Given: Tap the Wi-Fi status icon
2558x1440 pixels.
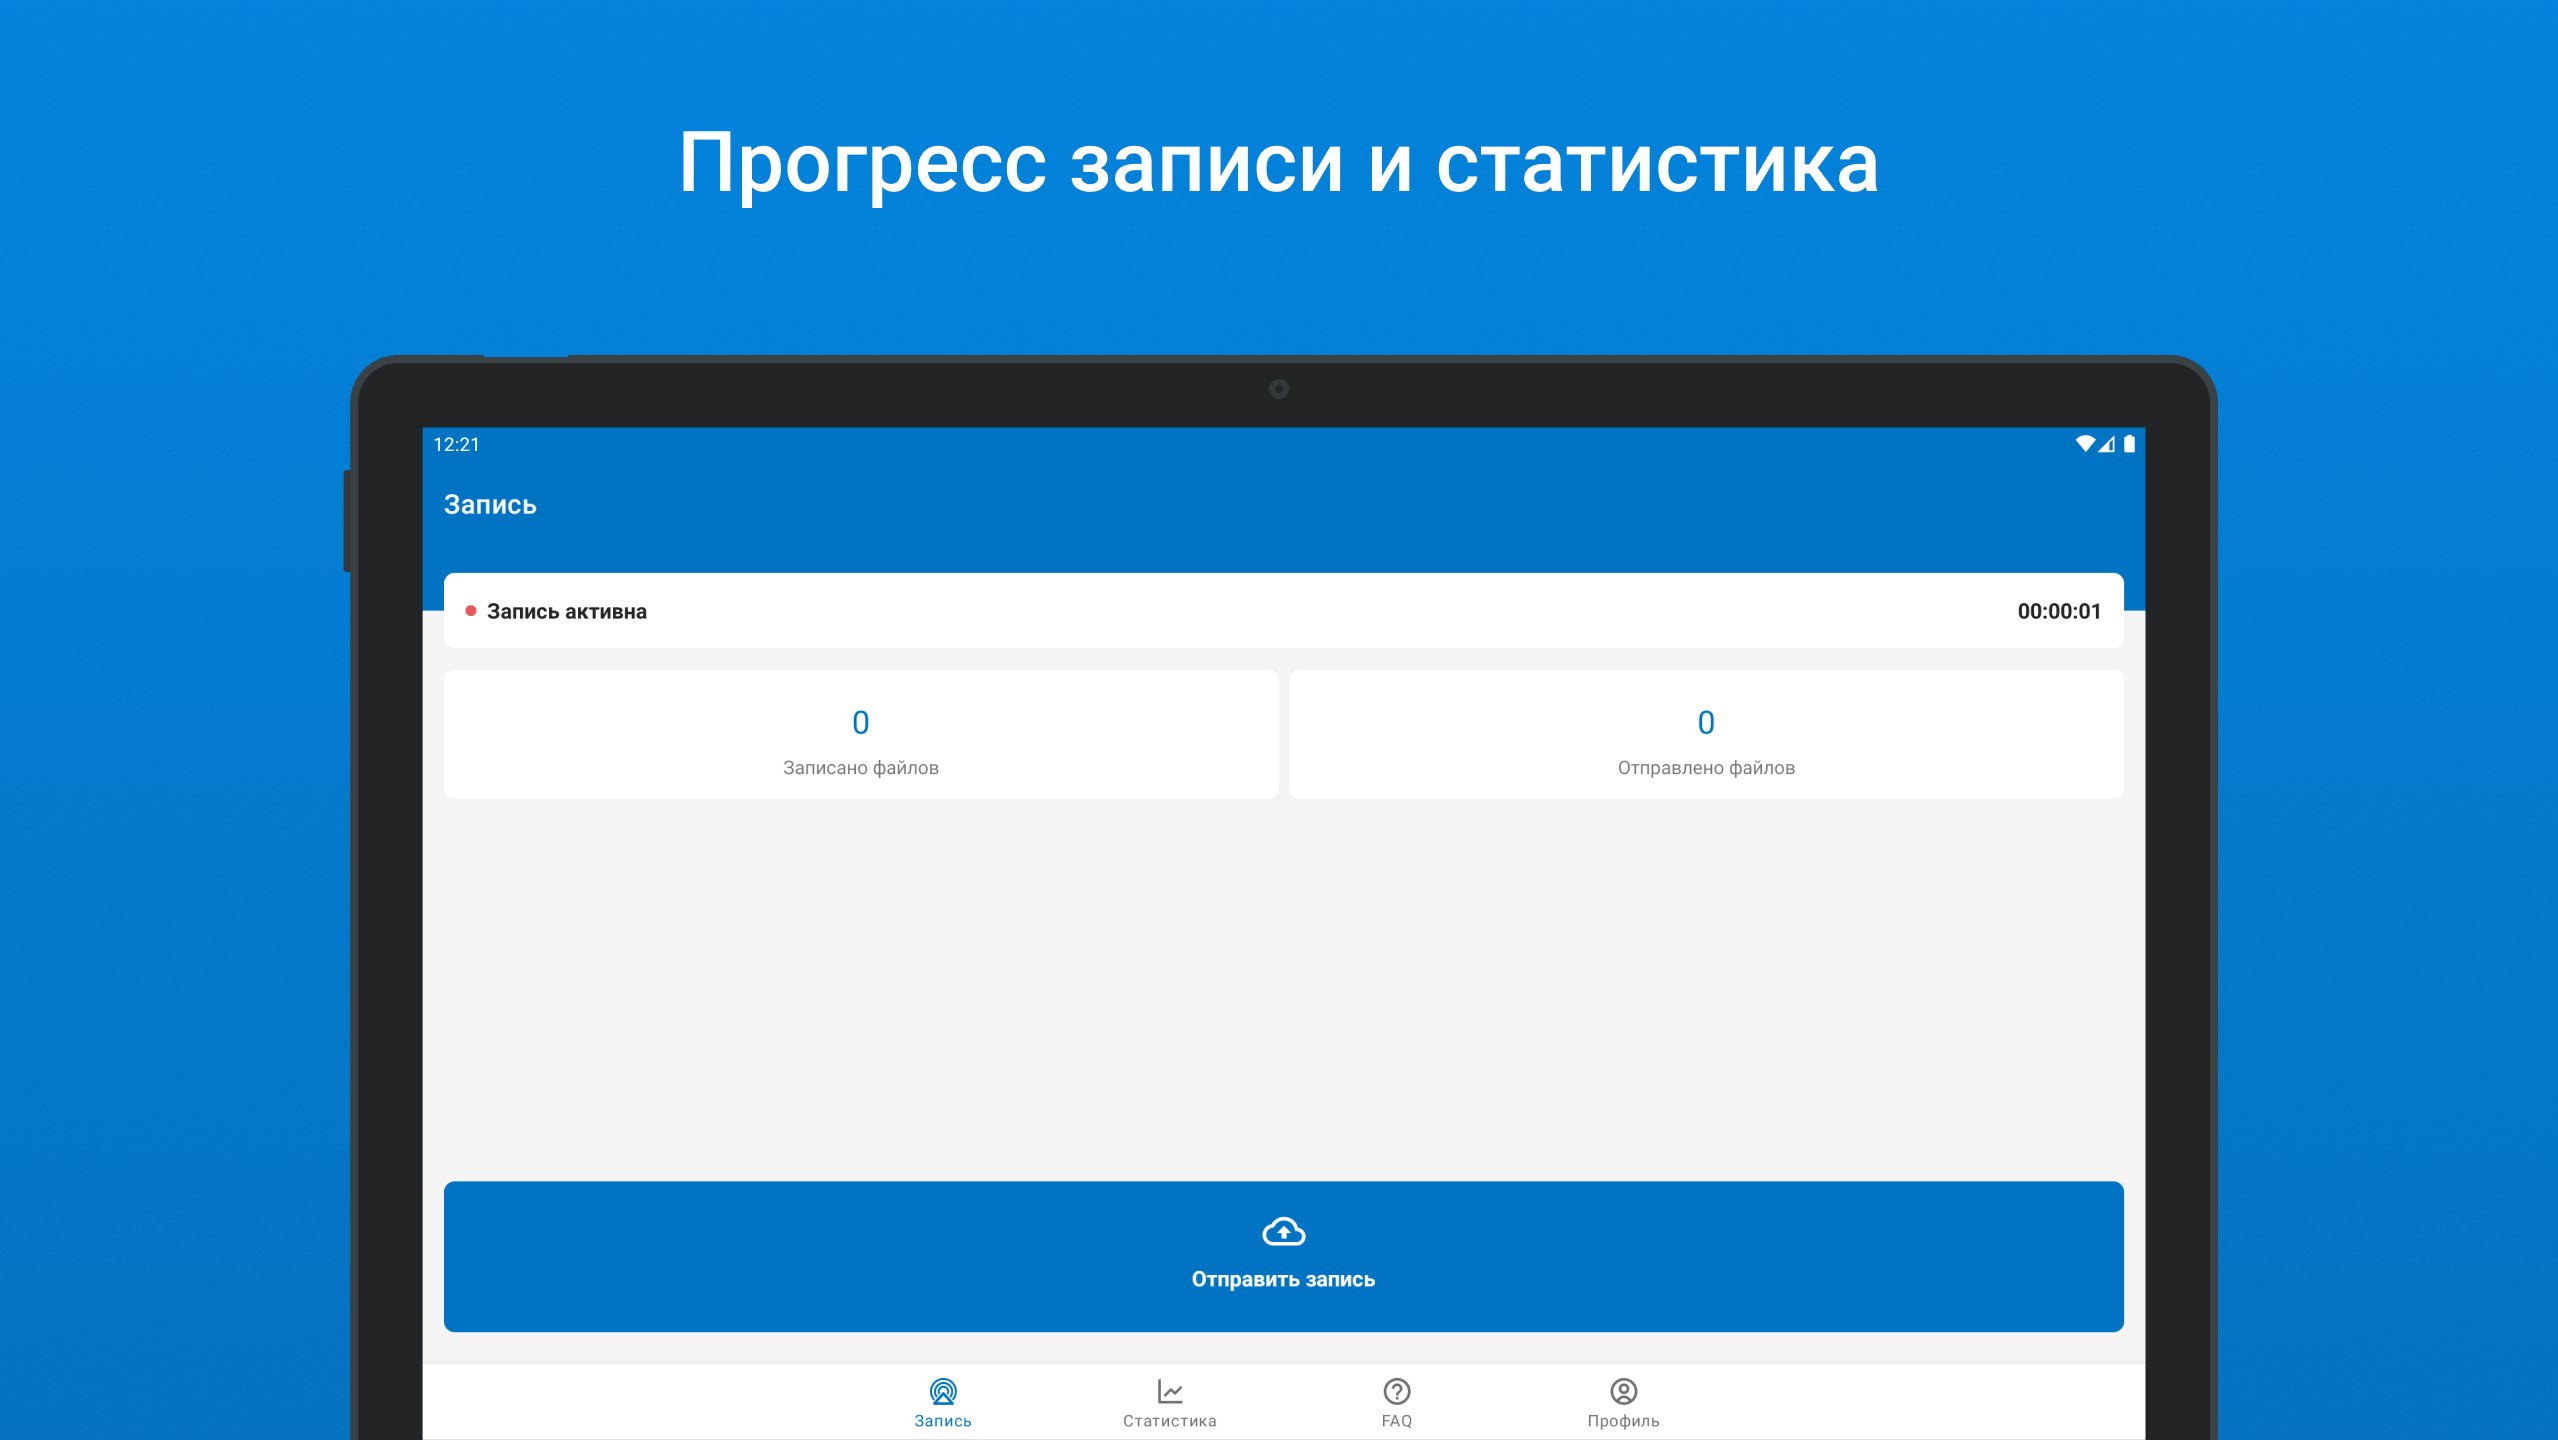Looking at the screenshot, I should pyautogui.click(x=2084, y=444).
